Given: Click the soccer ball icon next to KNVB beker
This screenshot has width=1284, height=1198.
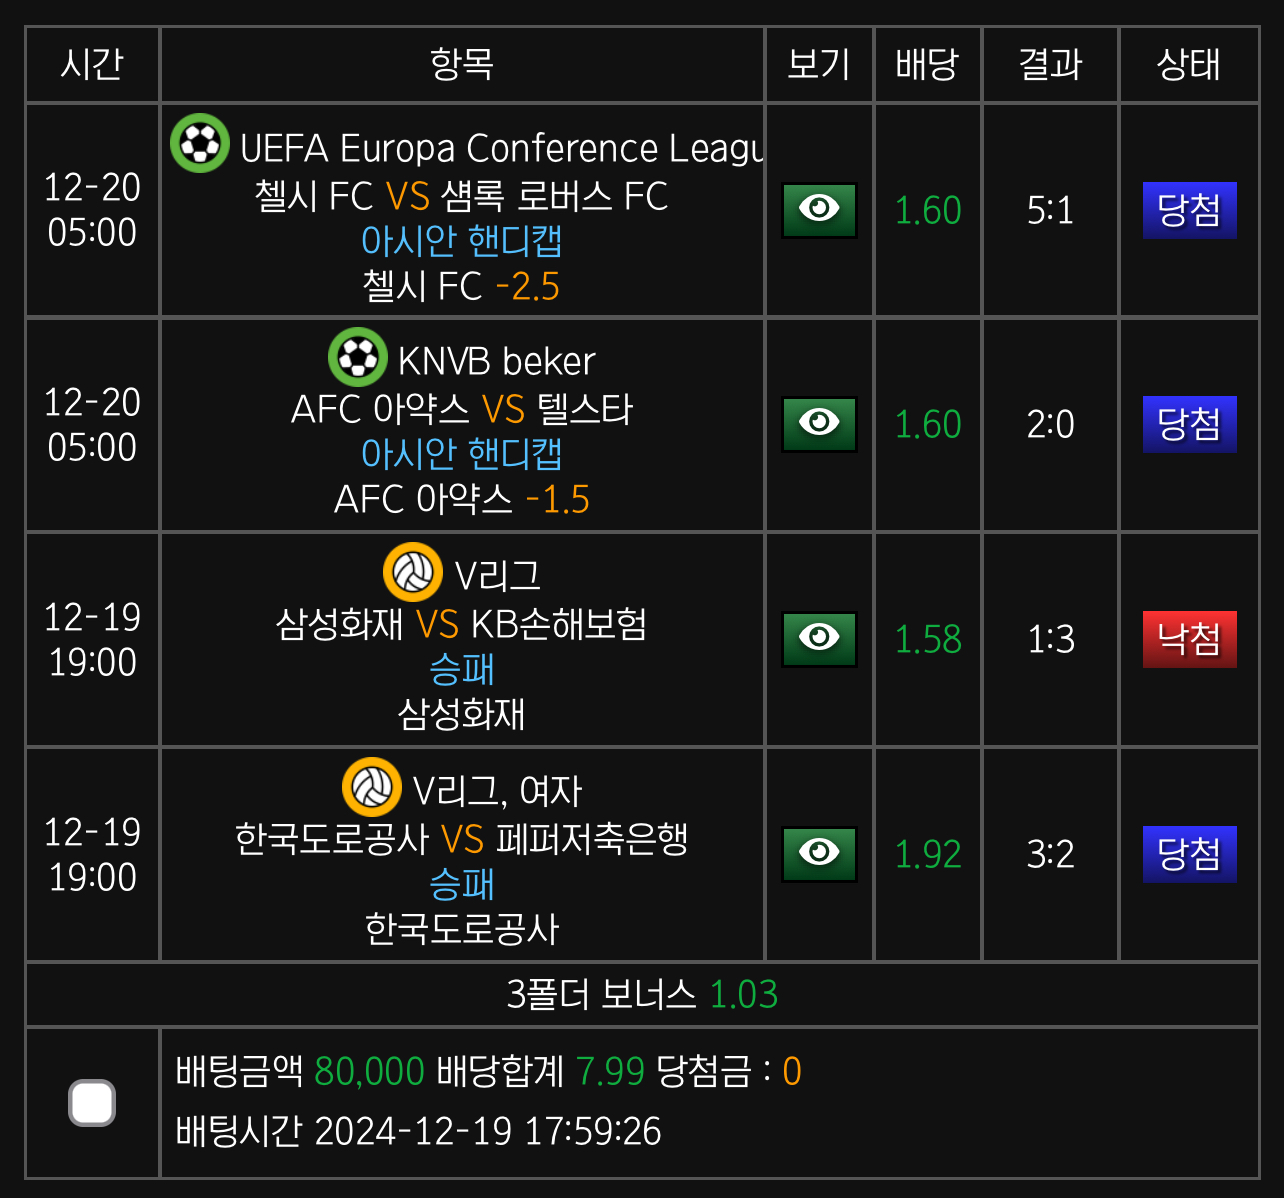Looking at the screenshot, I should click(358, 357).
